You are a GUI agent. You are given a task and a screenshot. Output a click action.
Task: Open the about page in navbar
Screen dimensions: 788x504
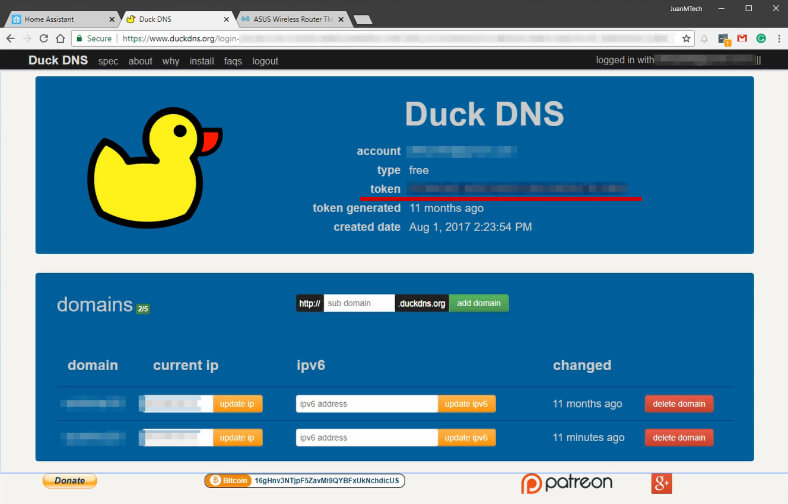[x=140, y=61]
